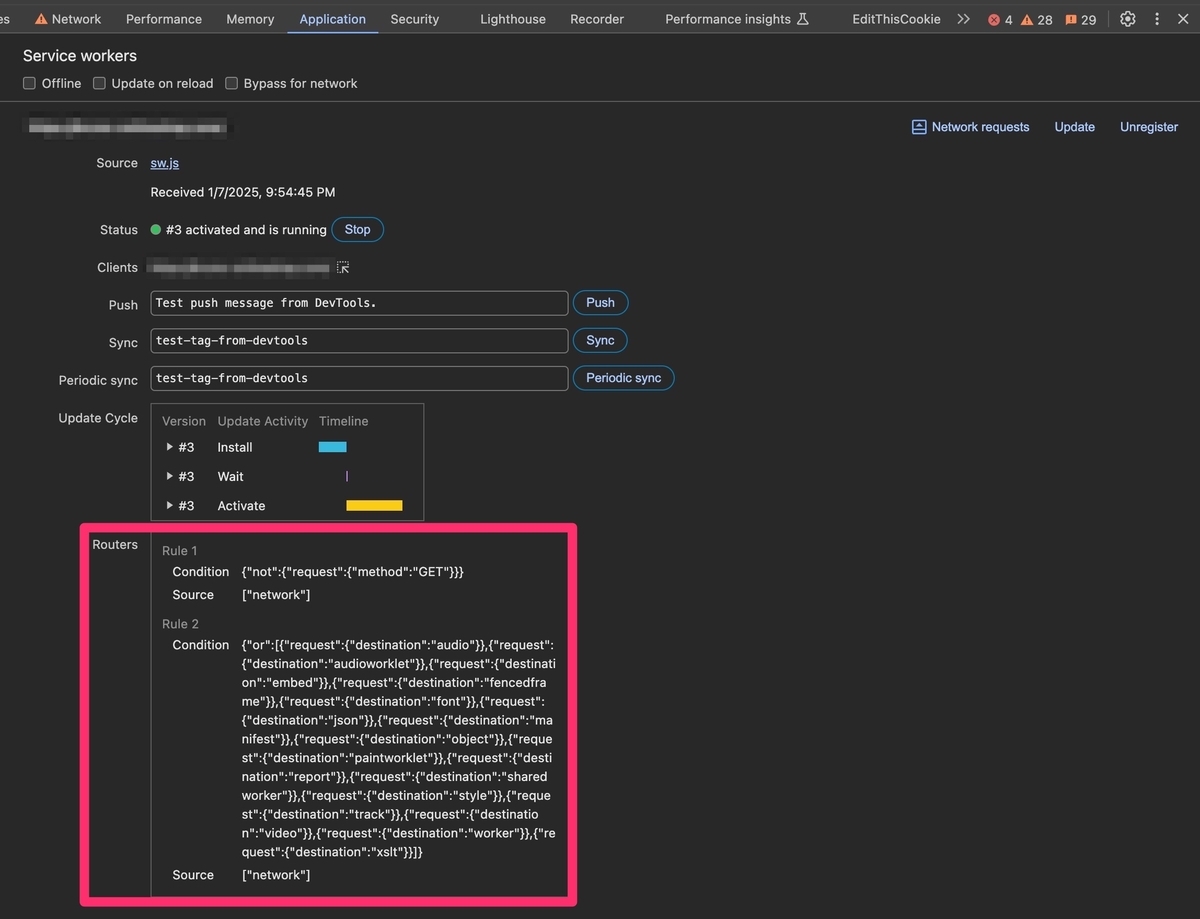The height and width of the screenshot is (919, 1200).
Task: Open the sw.js source link
Action: (165, 163)
